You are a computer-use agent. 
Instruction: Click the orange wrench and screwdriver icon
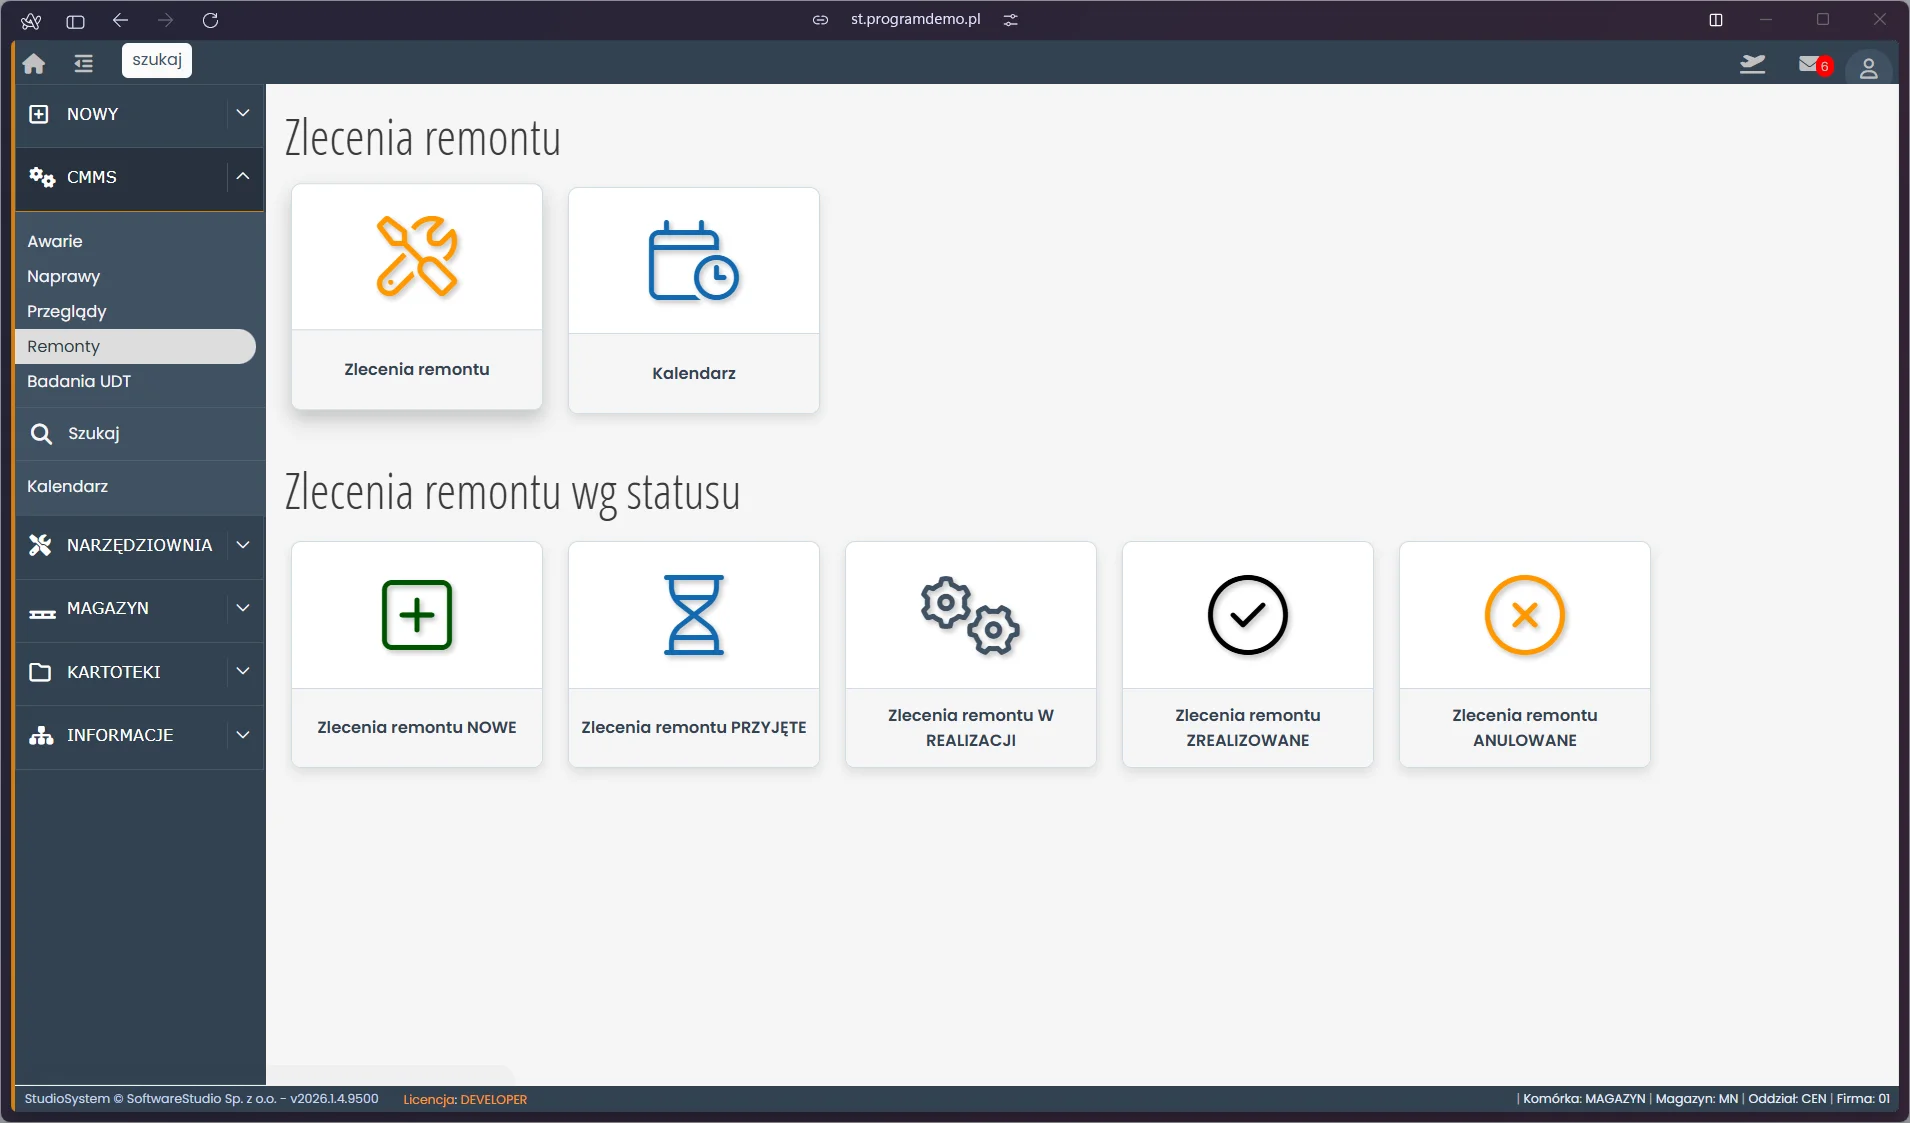(417, 257)
